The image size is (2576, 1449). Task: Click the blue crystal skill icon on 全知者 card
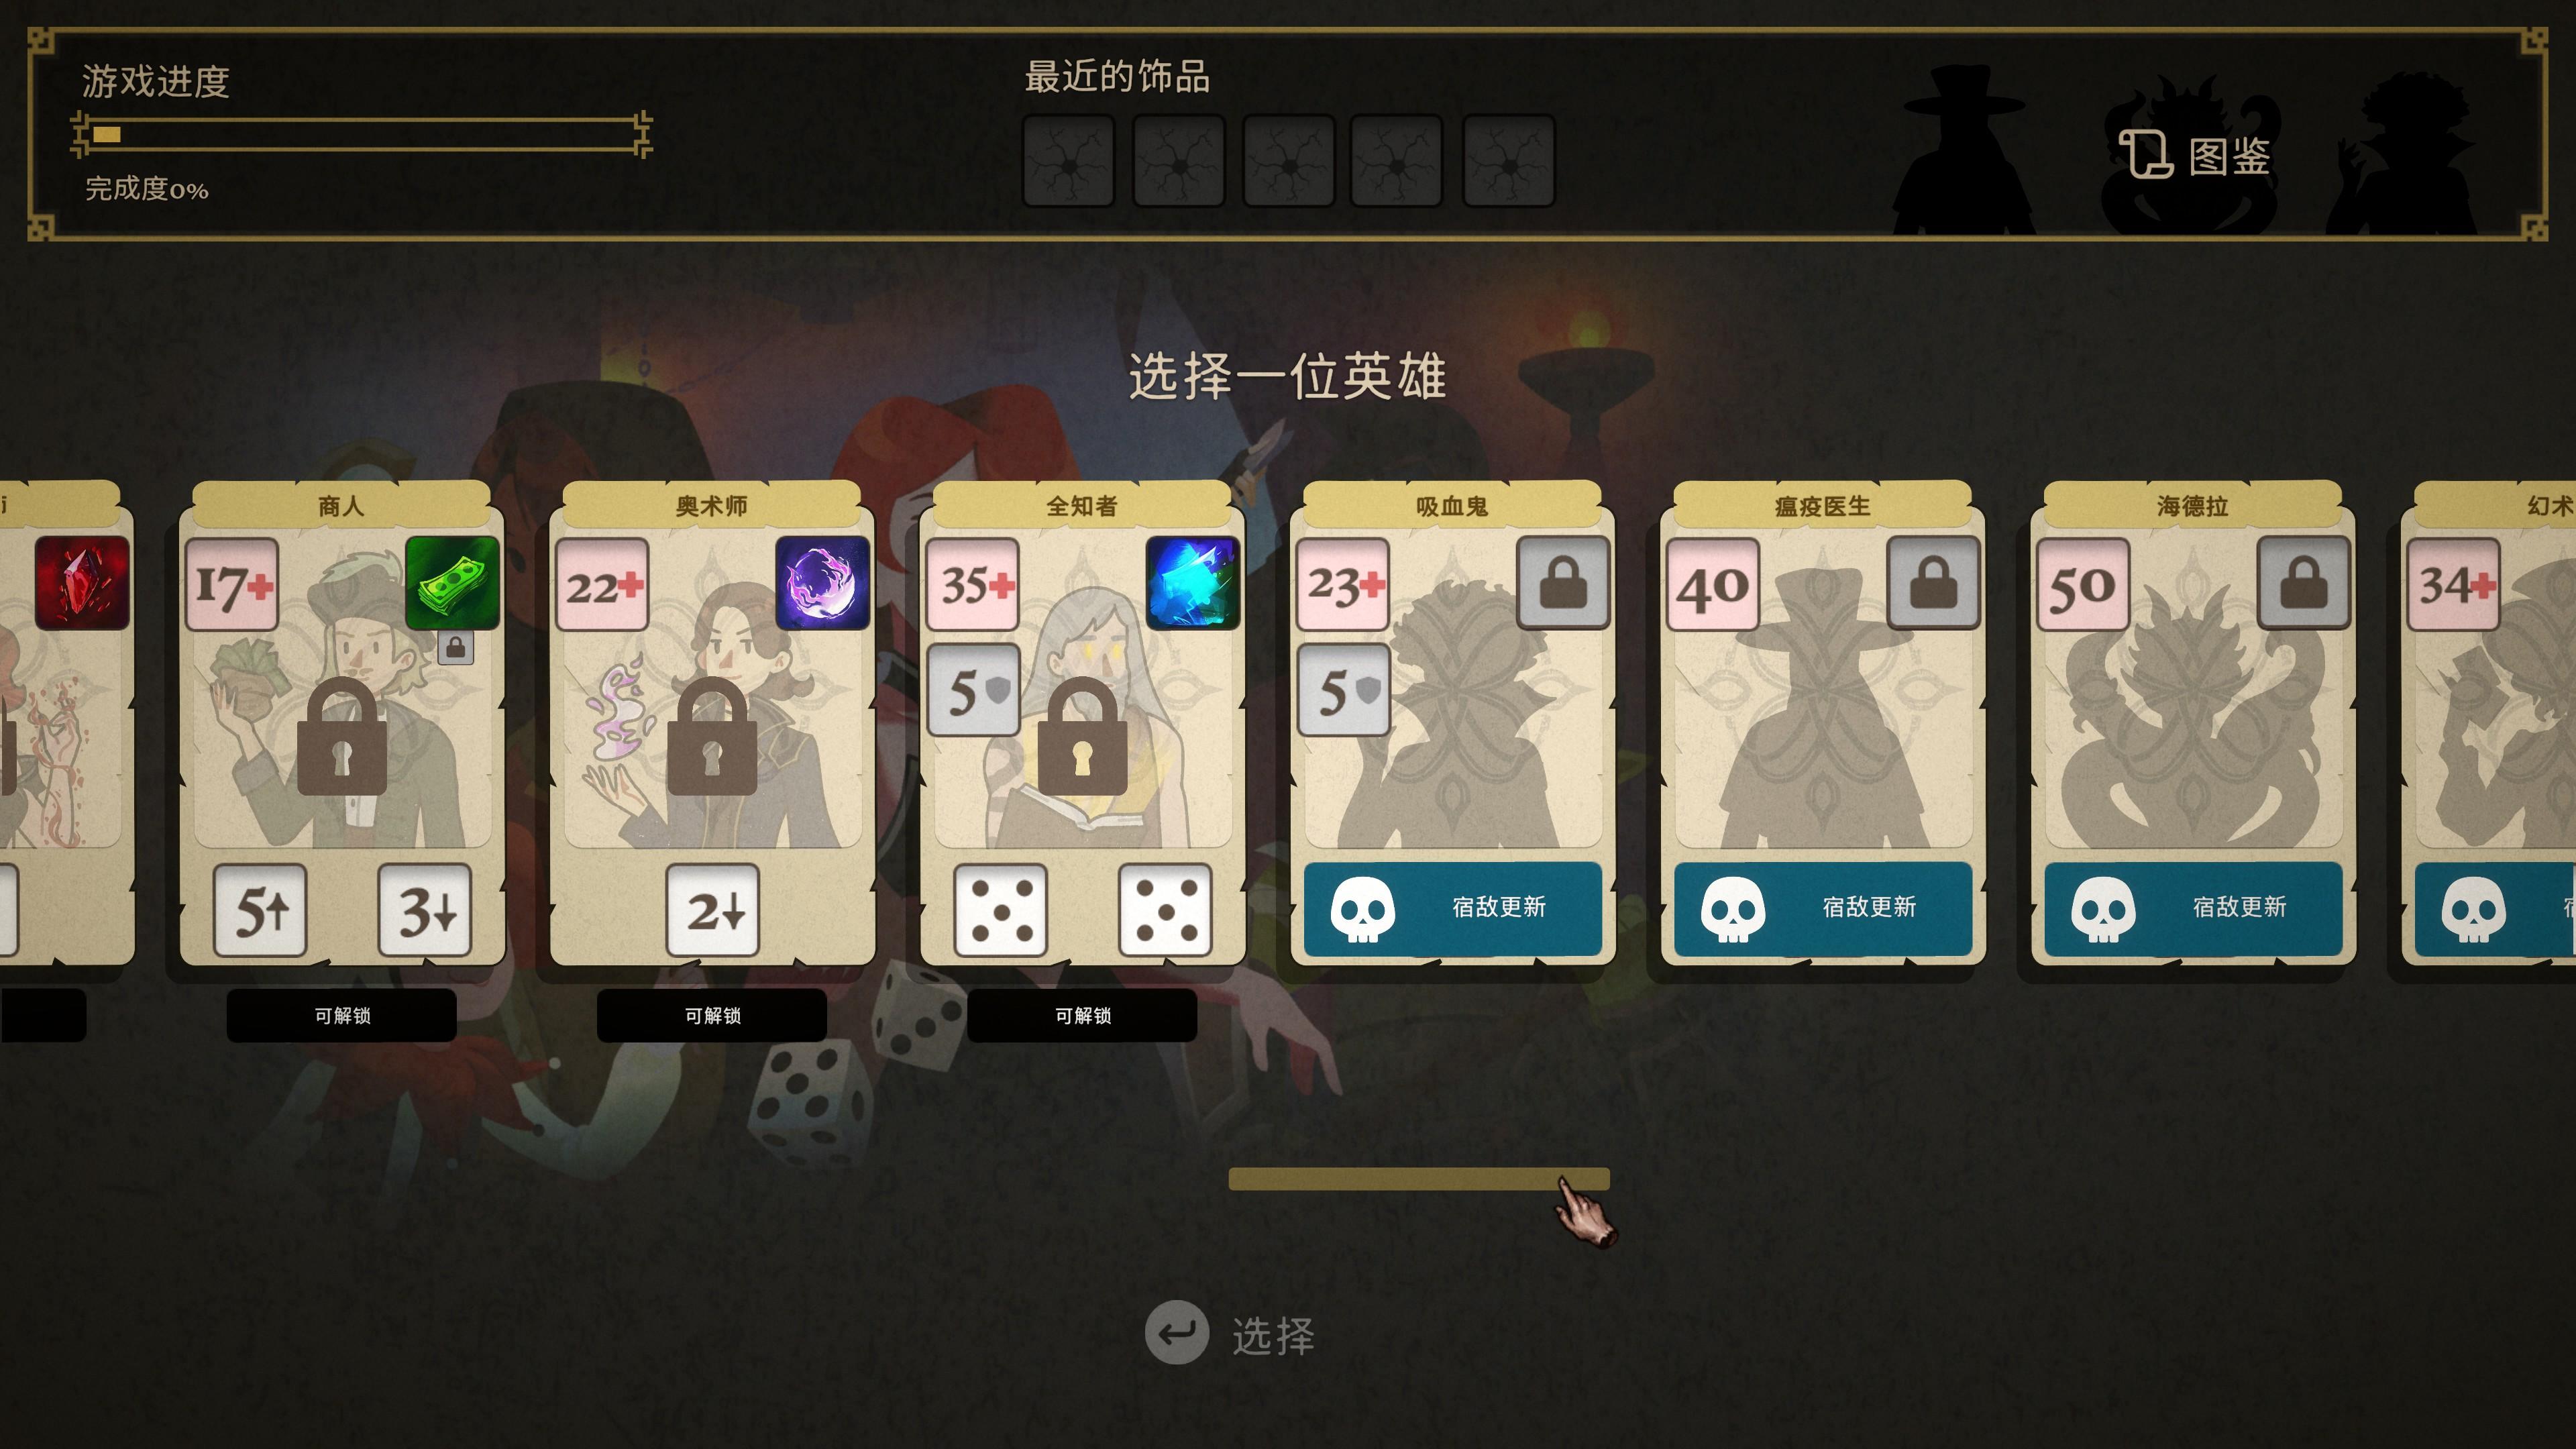1192,583
